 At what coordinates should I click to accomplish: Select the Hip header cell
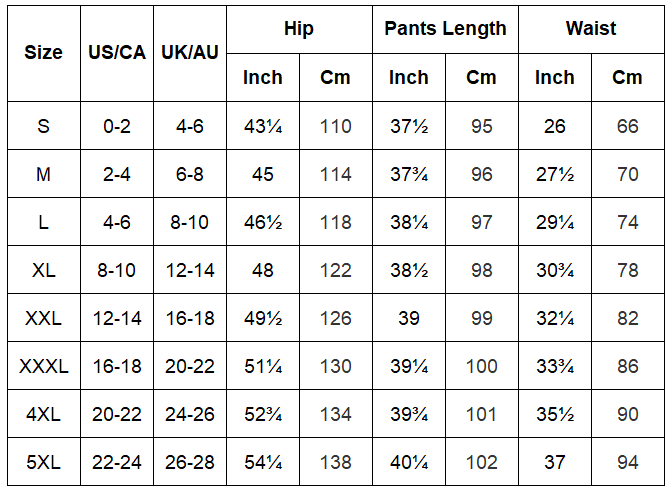(x=299, y=29)
